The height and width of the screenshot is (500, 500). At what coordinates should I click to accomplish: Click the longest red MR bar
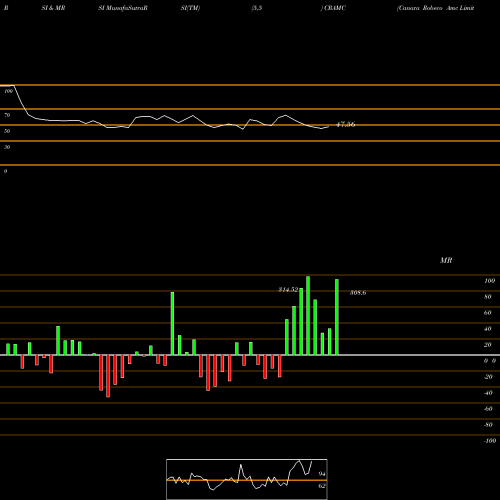click(108, 376)
